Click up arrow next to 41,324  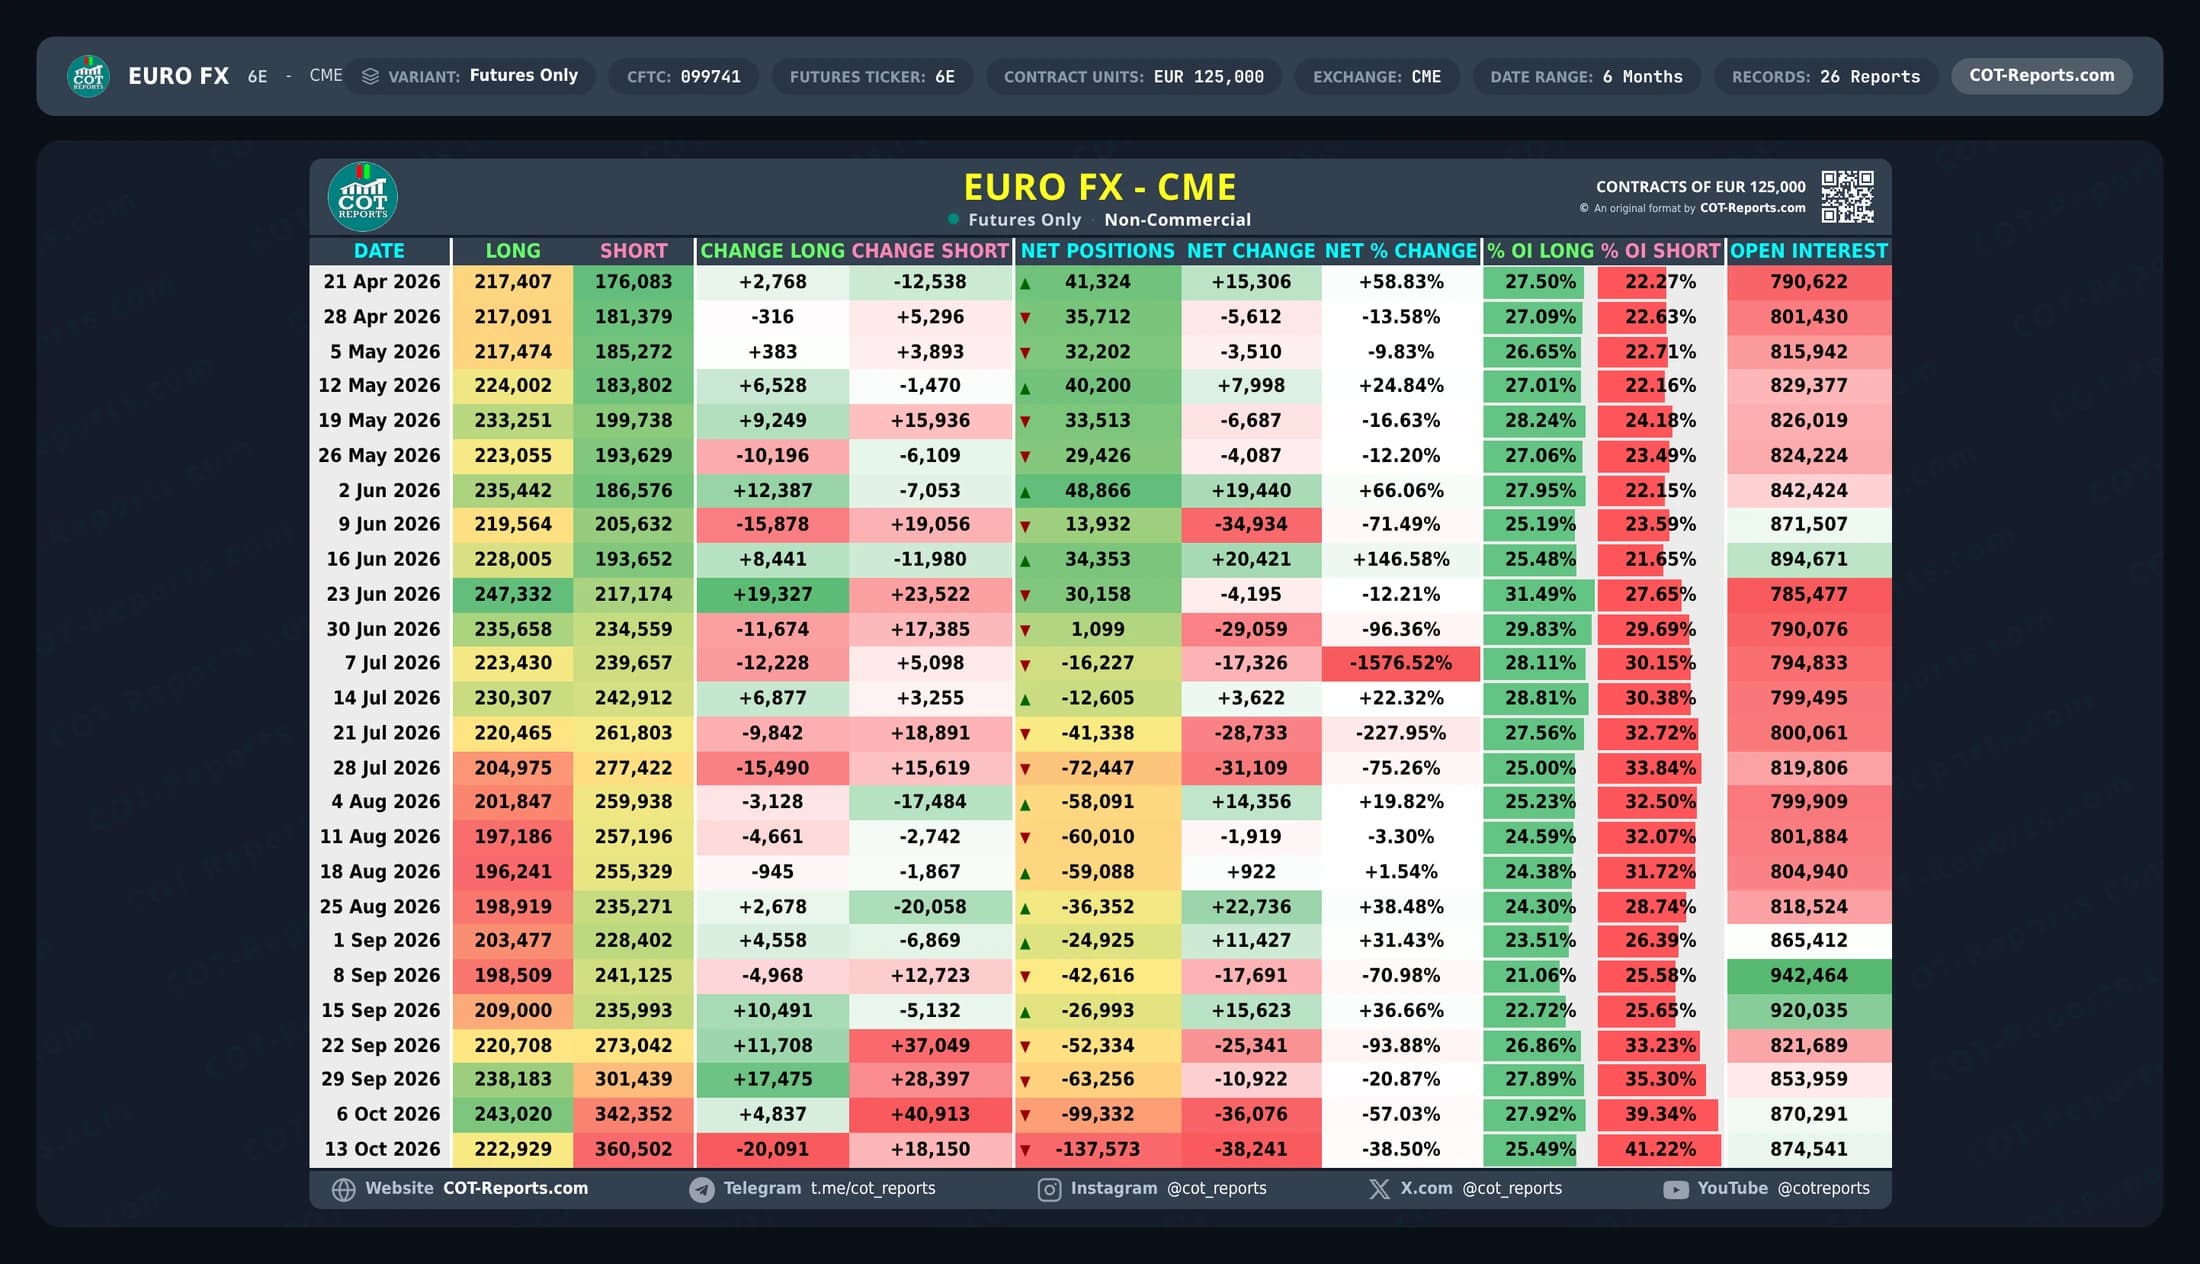click(x=1025, y=284)
